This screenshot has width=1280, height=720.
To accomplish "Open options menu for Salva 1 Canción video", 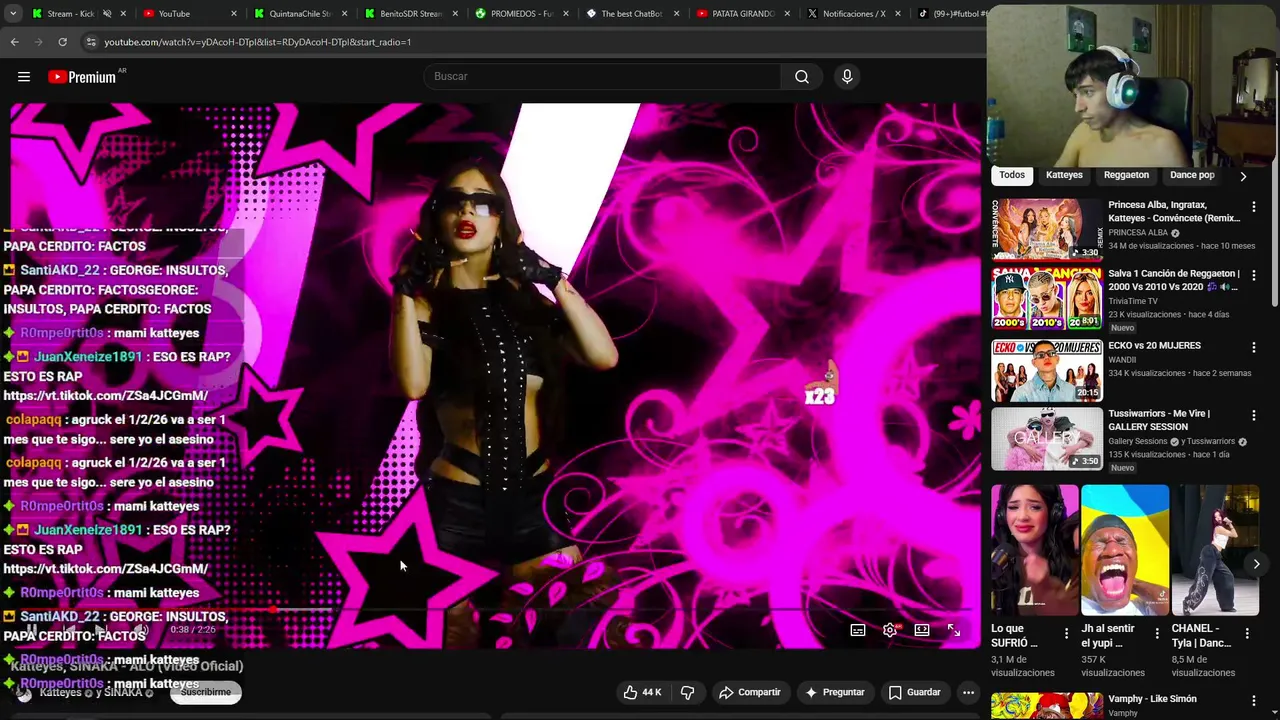I will [x=1253, y=276].
